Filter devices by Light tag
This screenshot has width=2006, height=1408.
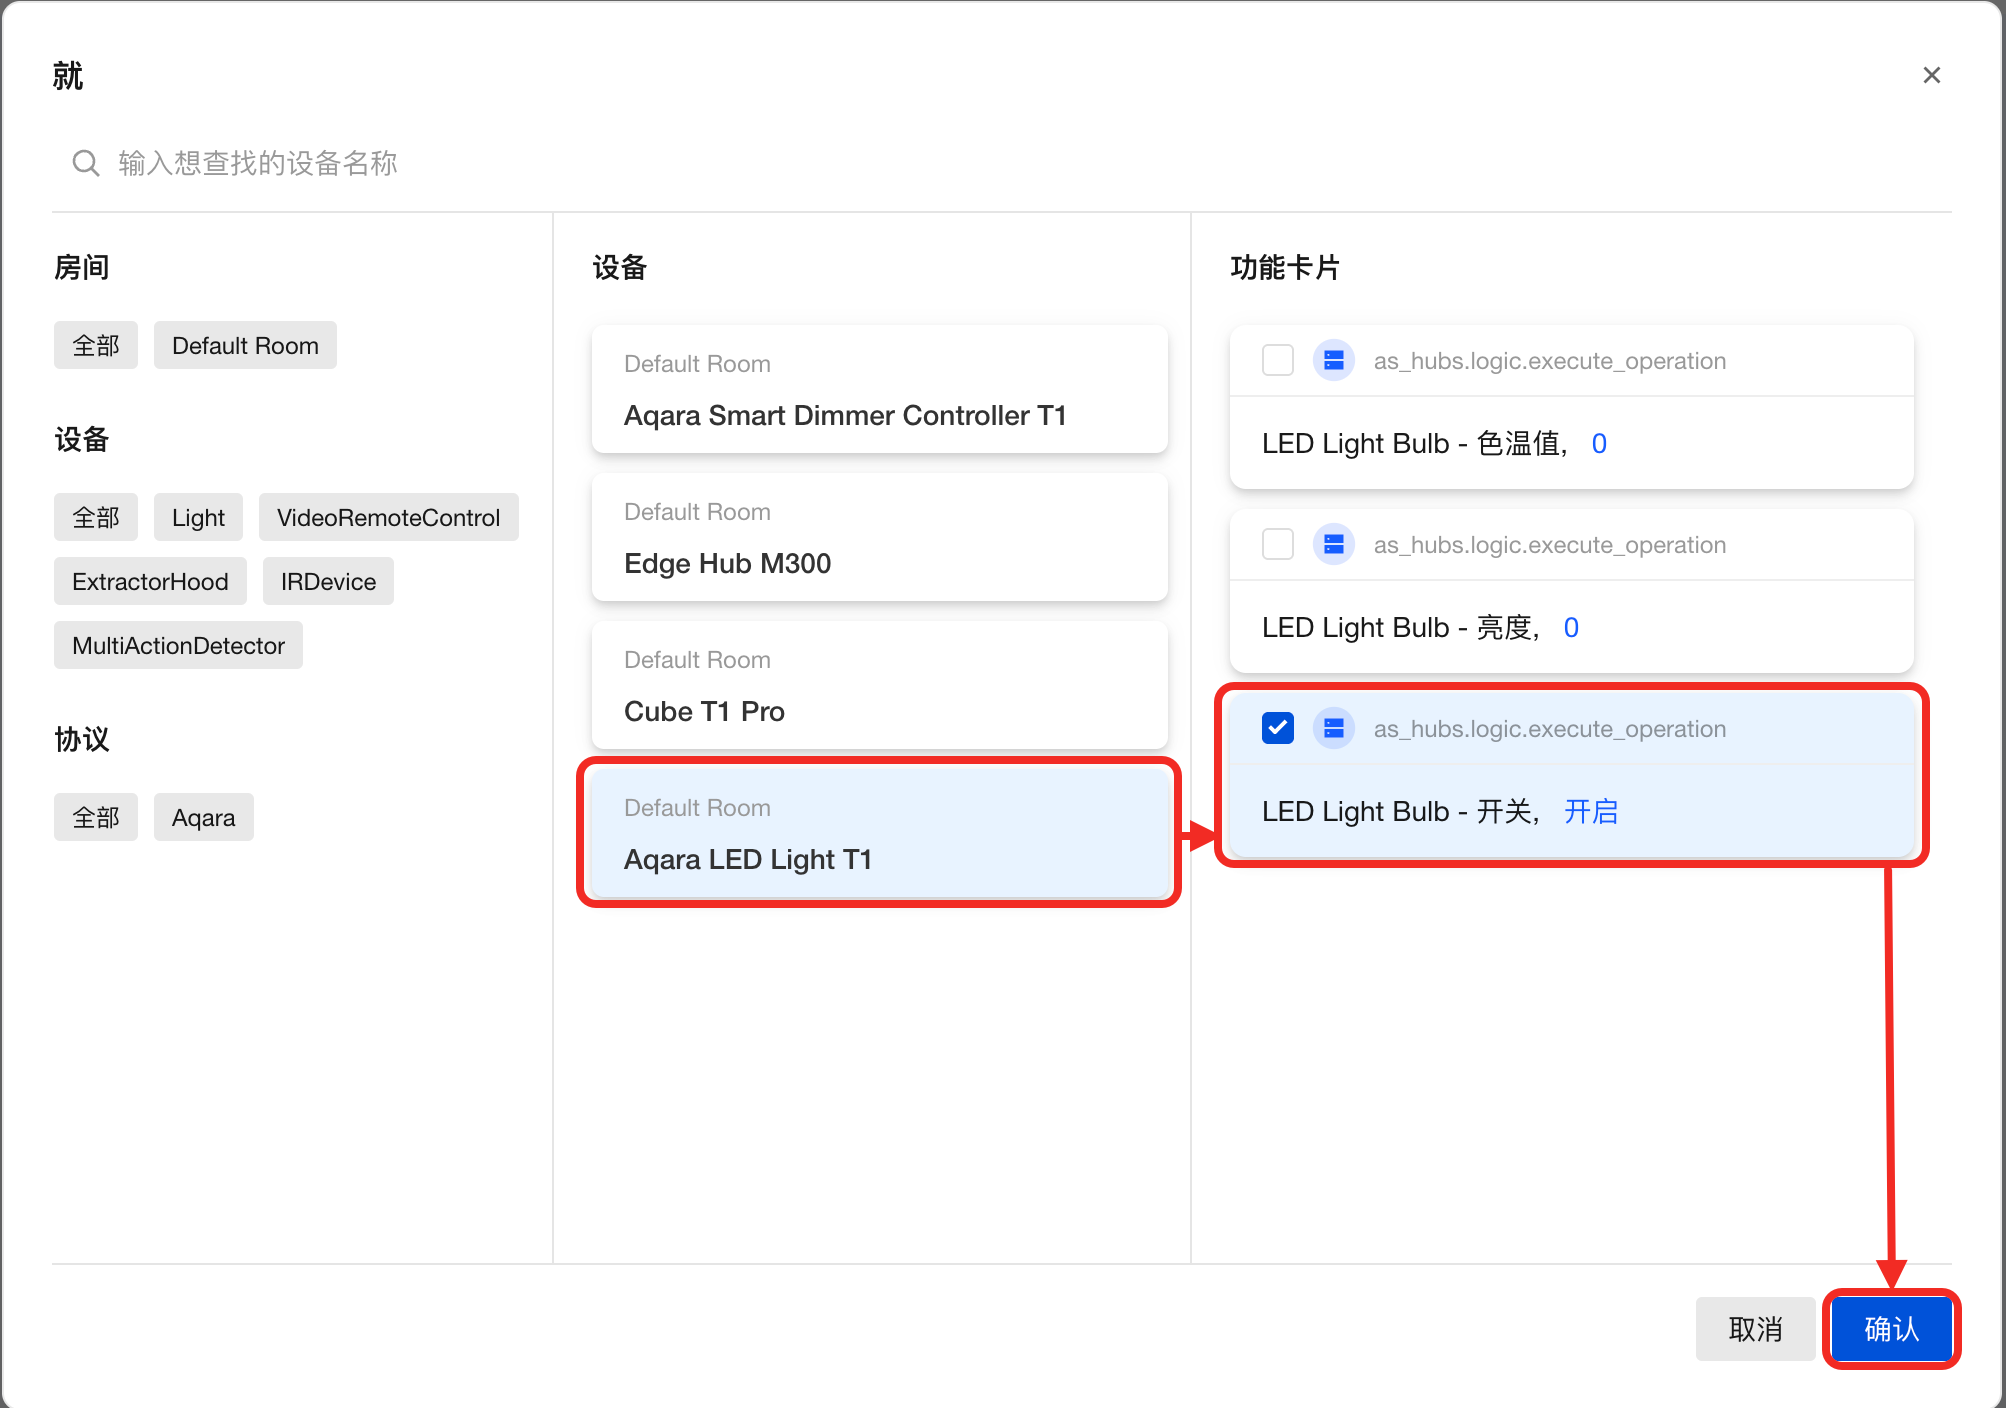tap(198, 517)
